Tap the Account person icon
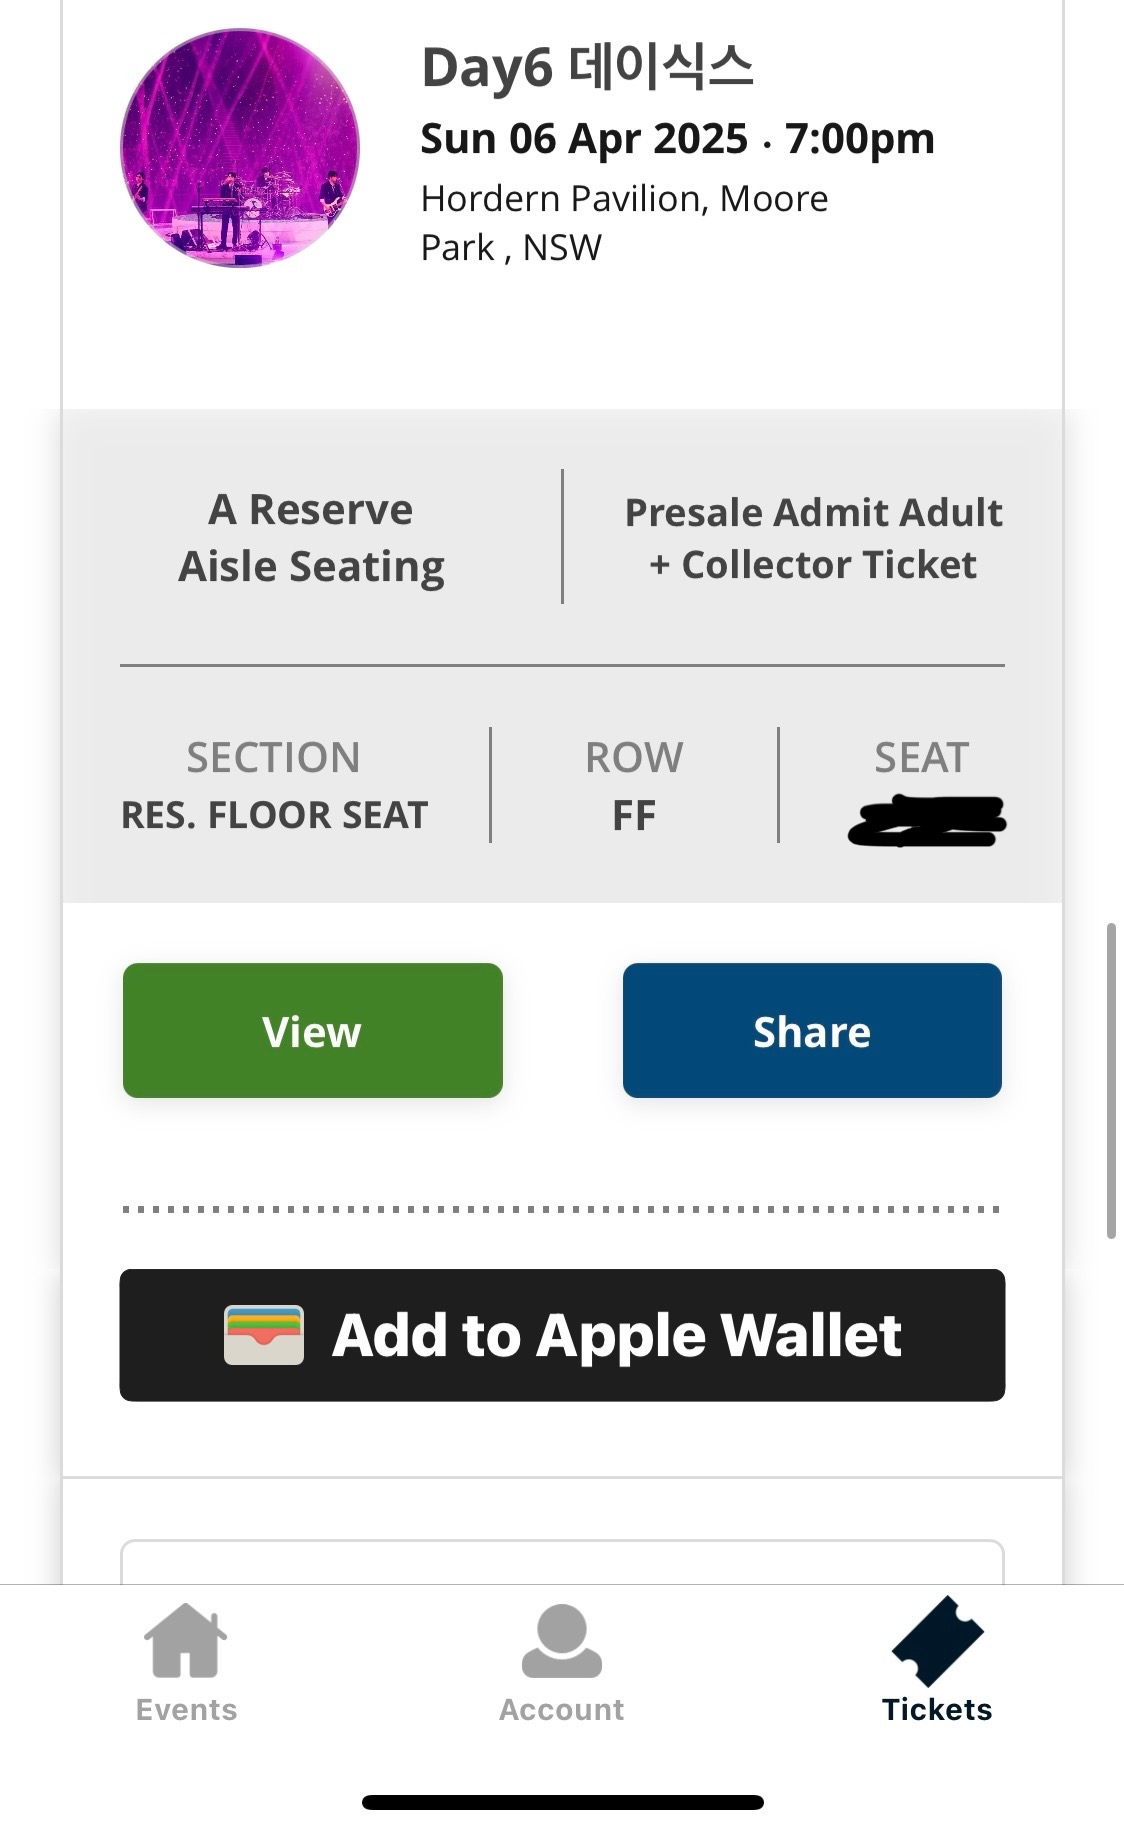 pos(561,1641)
